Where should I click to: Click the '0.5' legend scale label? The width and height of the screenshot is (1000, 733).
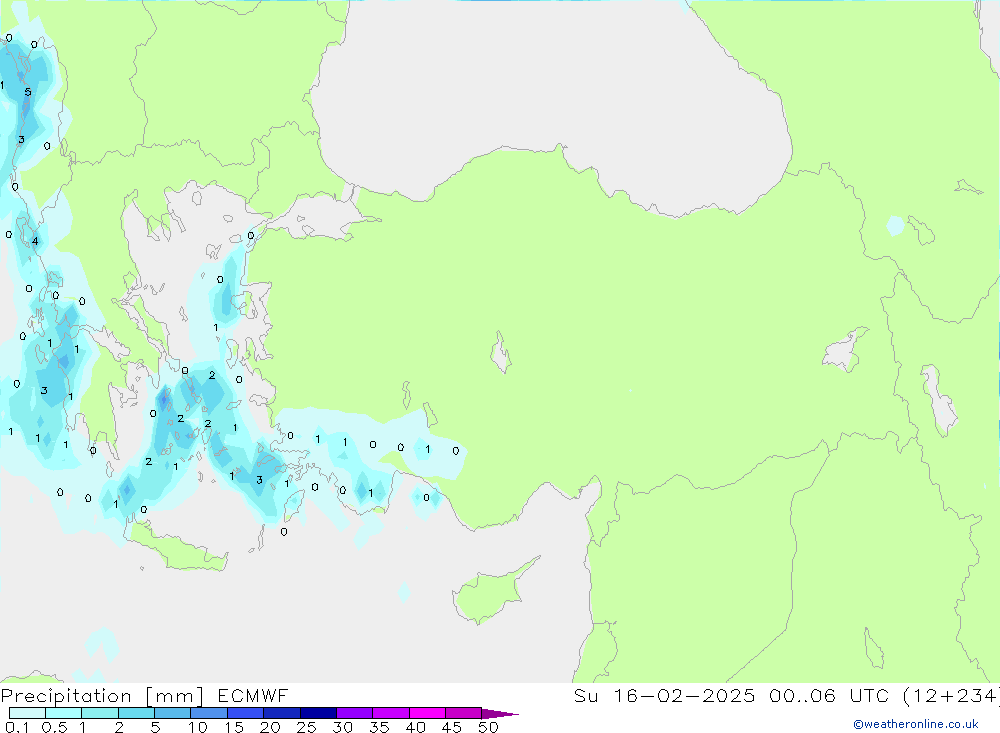click(54, 727)
